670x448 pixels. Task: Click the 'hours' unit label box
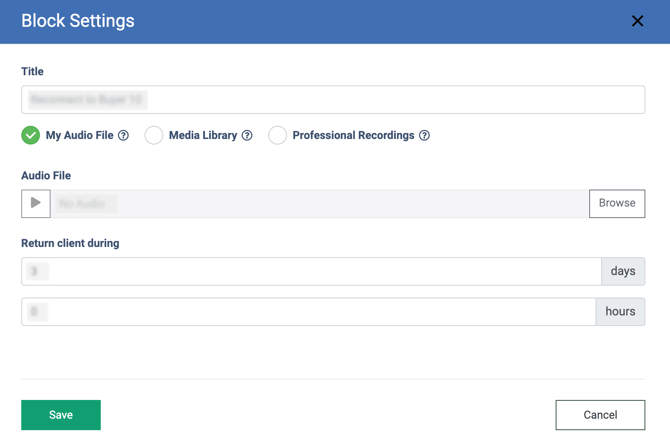620,311
